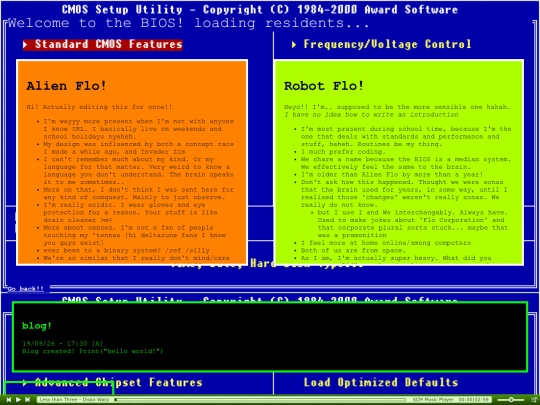
Task: Click the 'blog!' heading
Action: (x=37, y=325)
